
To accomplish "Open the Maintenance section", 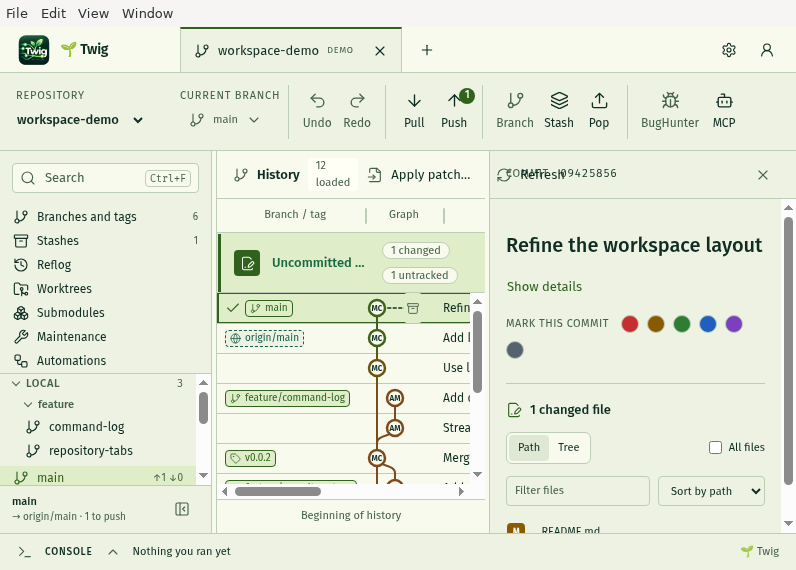I will (x=106, y=337).
